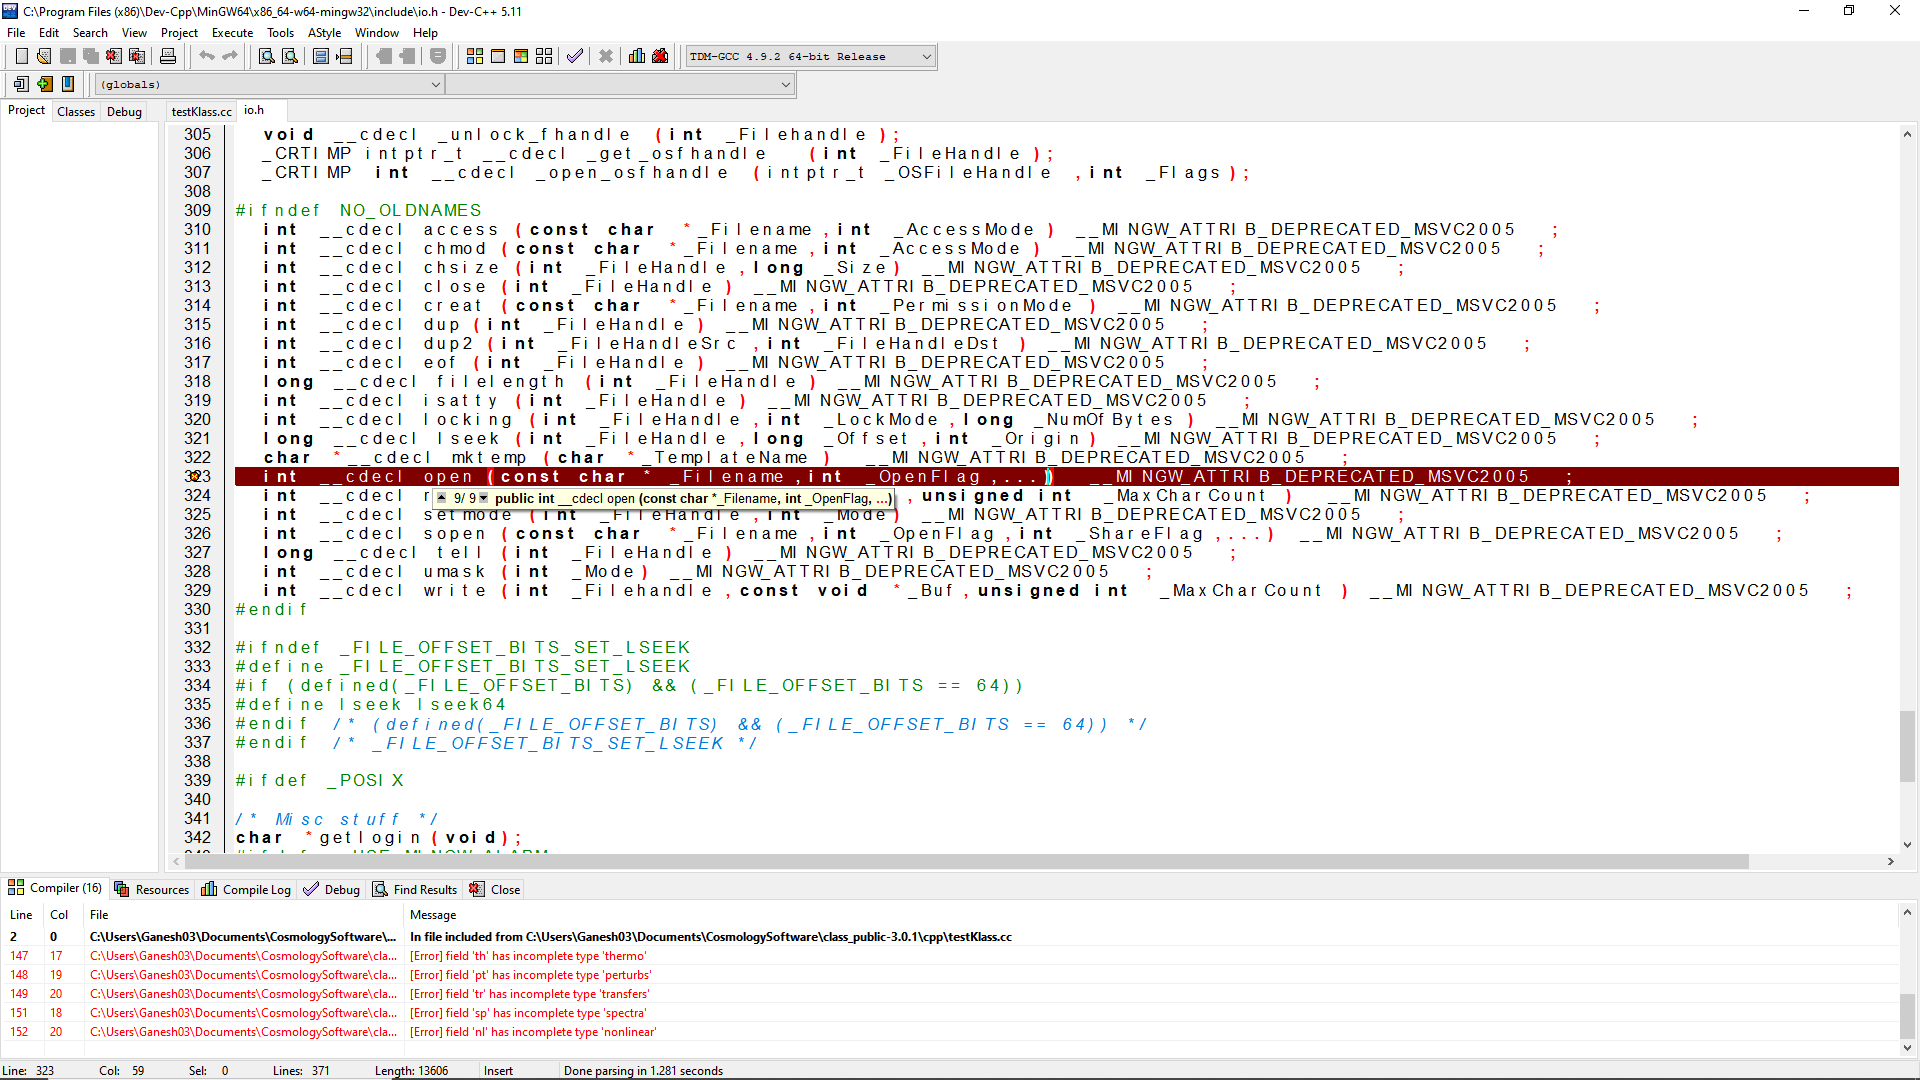Select the Compiler (16) bottom tab
1920x1080 pixels.
(55, 888)
